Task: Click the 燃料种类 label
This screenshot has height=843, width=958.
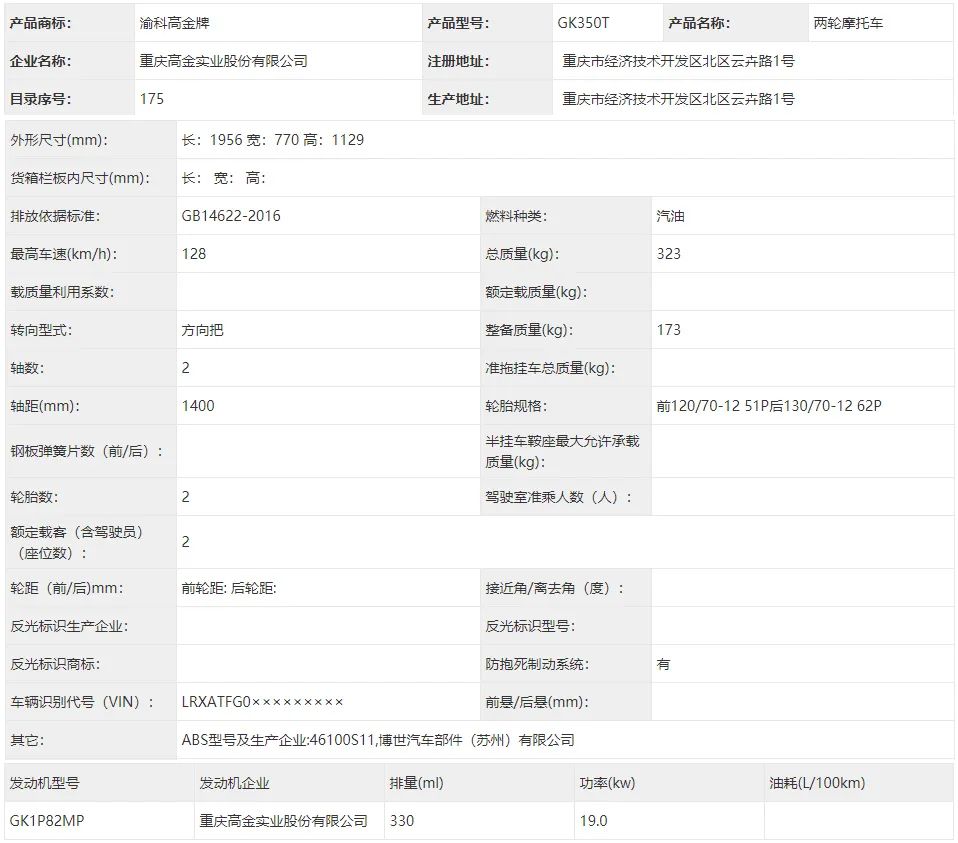Action: pyautogui.click(x=516, y=216)
